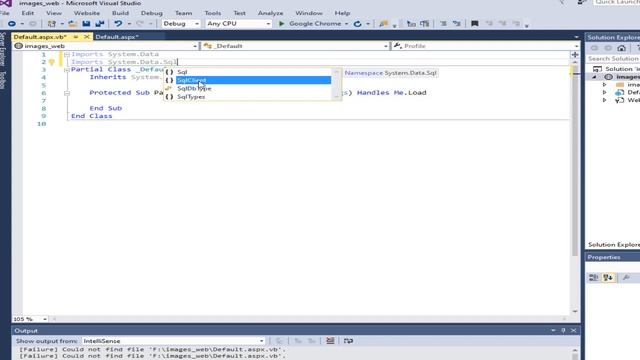Click the Categorized icon in Properties panel
This screenshot has height=360, width=640.
[593, 278]
